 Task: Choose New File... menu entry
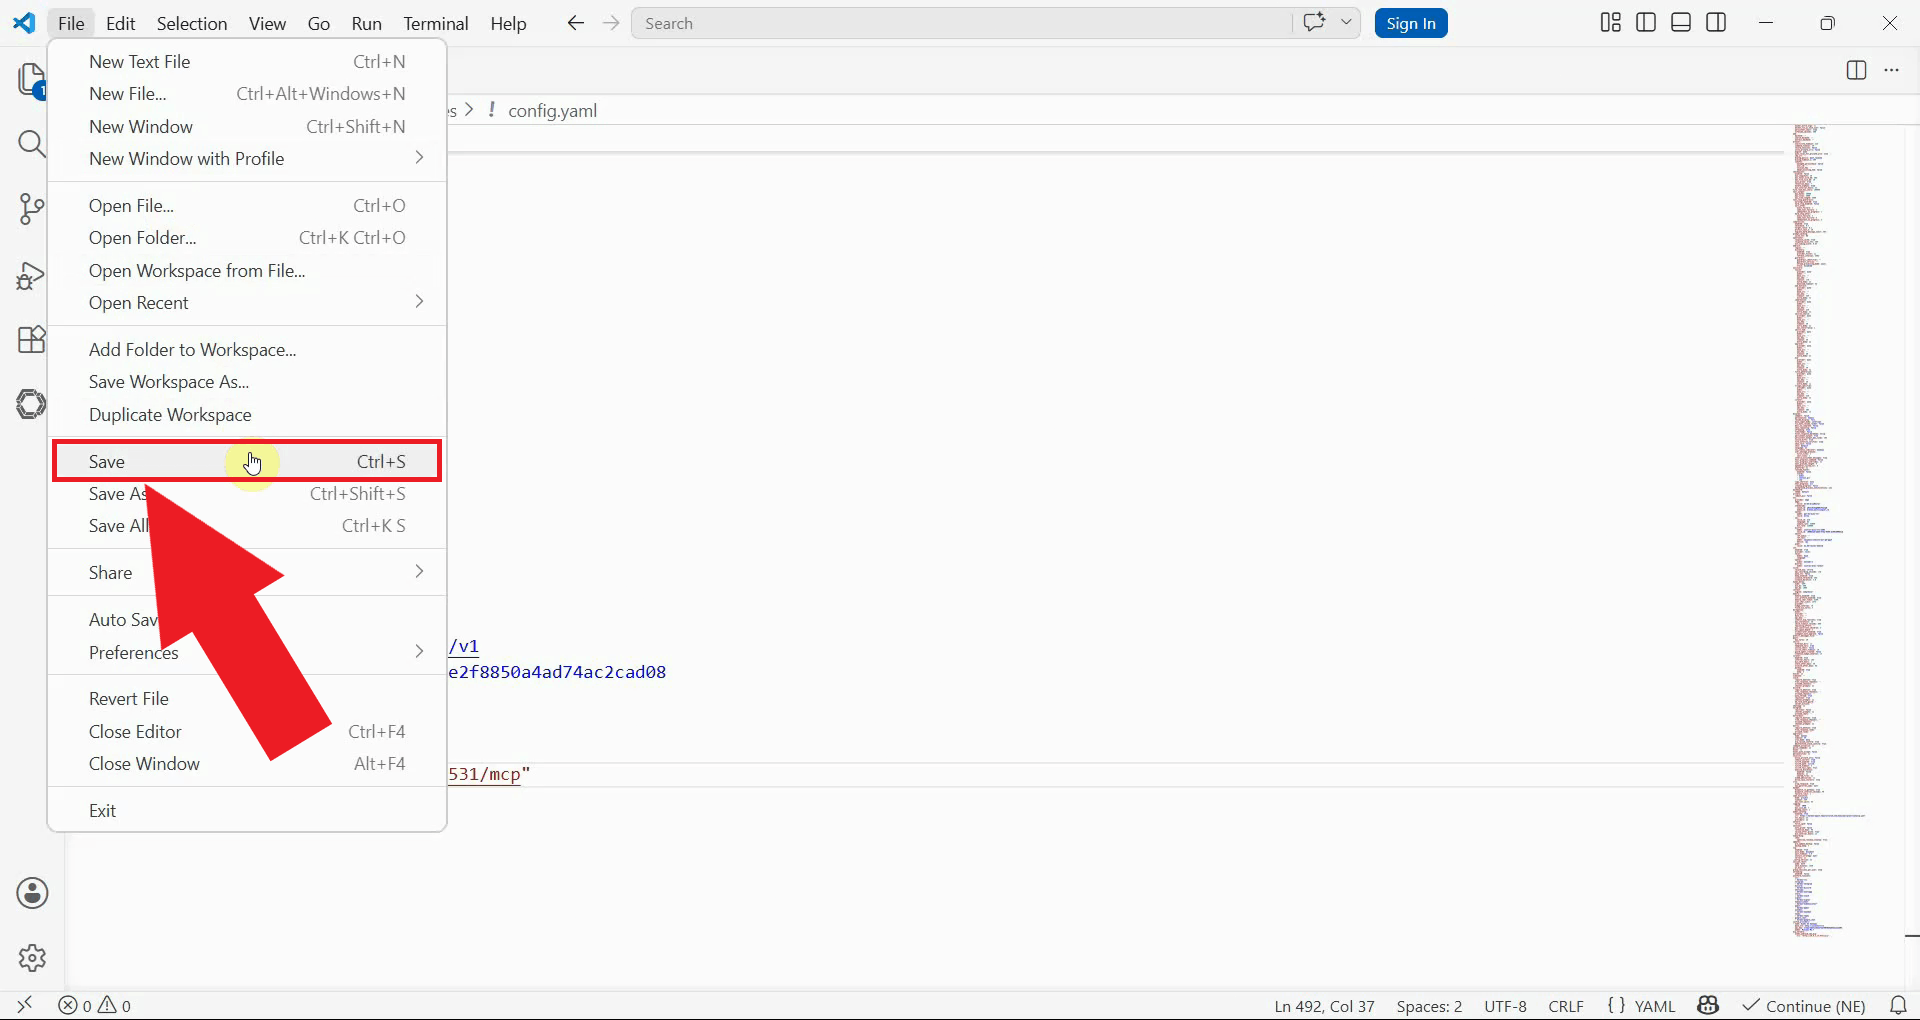click(247, 94)
